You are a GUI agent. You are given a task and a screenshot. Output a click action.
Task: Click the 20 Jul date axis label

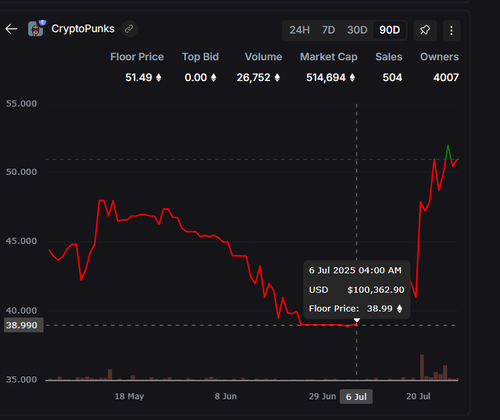point(418,396)
